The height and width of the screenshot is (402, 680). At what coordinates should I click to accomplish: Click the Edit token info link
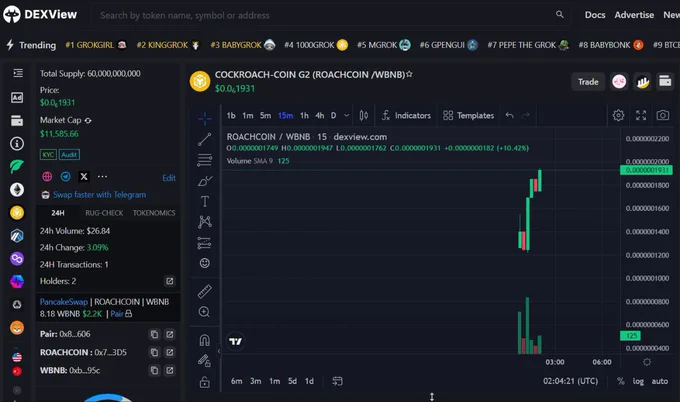pos(169,178)
